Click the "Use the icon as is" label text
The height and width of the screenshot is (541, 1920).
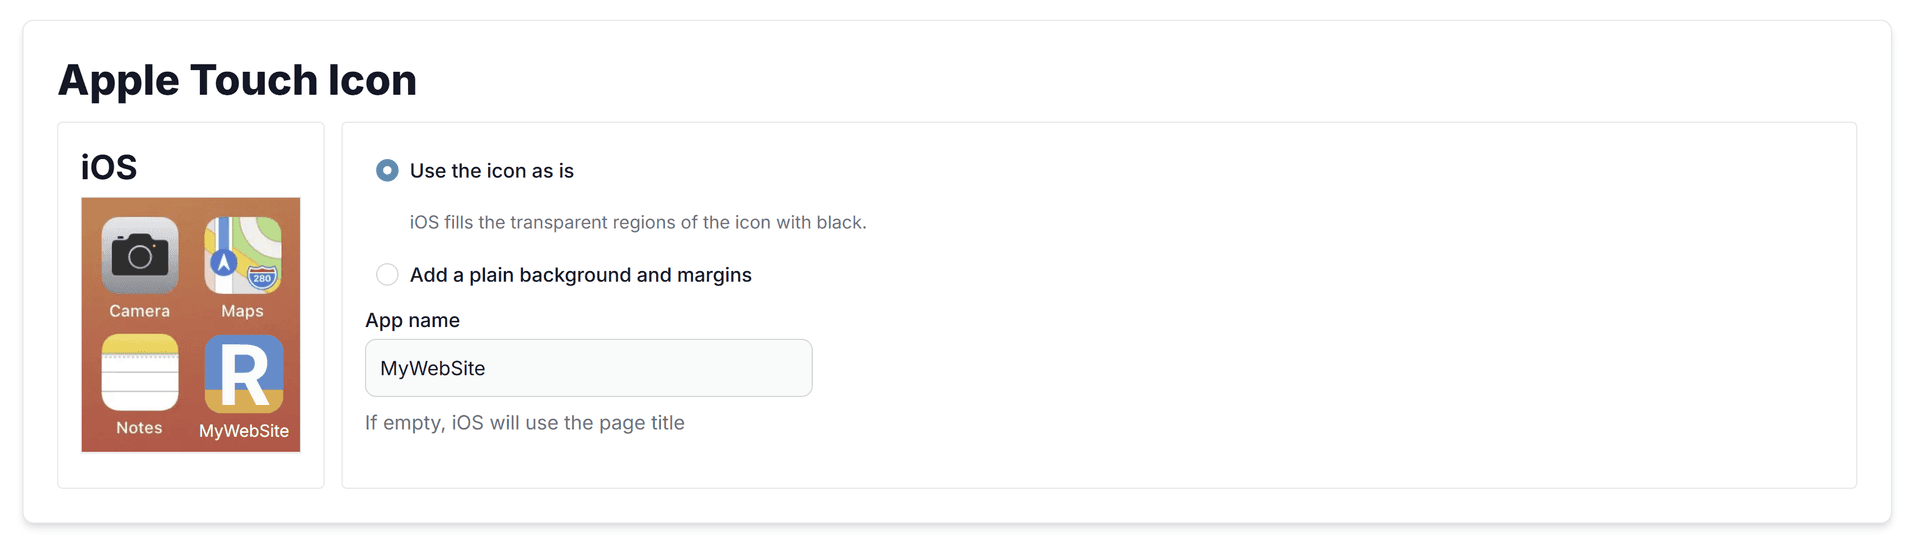tap(491, 171)
